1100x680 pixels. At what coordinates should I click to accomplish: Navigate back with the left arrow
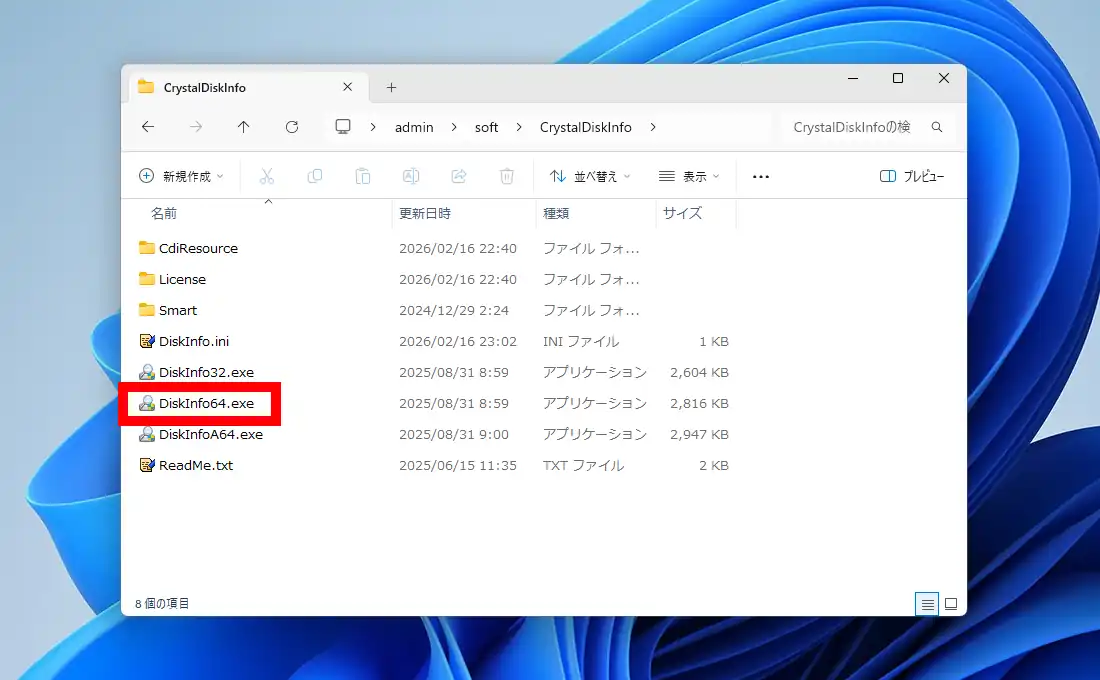click(148, 127)
